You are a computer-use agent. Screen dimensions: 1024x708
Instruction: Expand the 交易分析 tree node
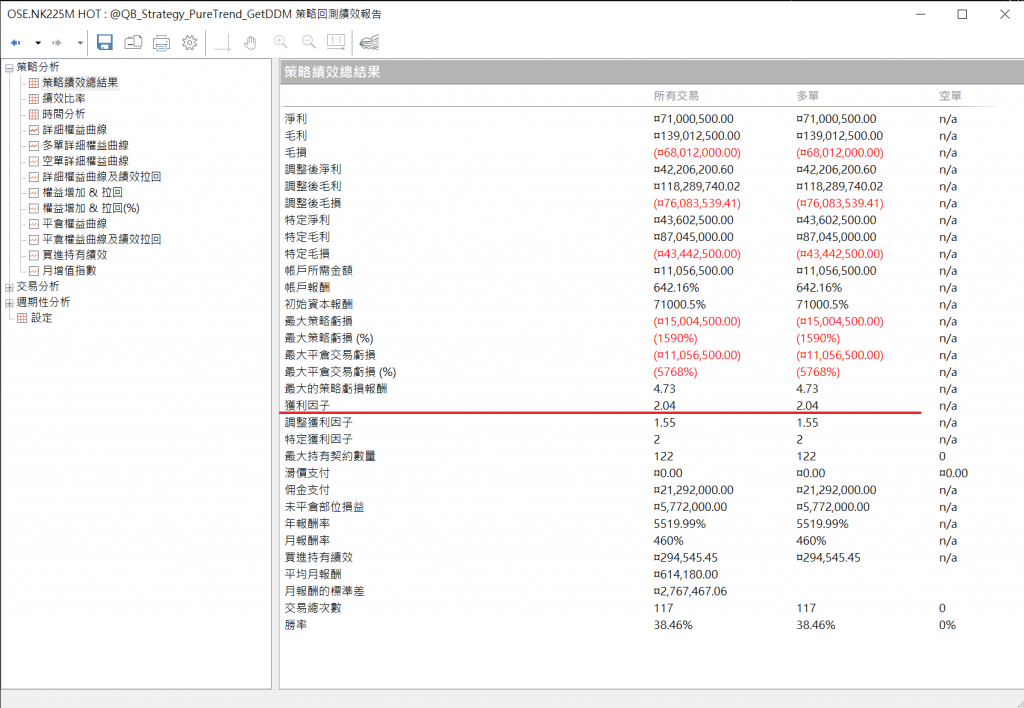click(9, 286)
